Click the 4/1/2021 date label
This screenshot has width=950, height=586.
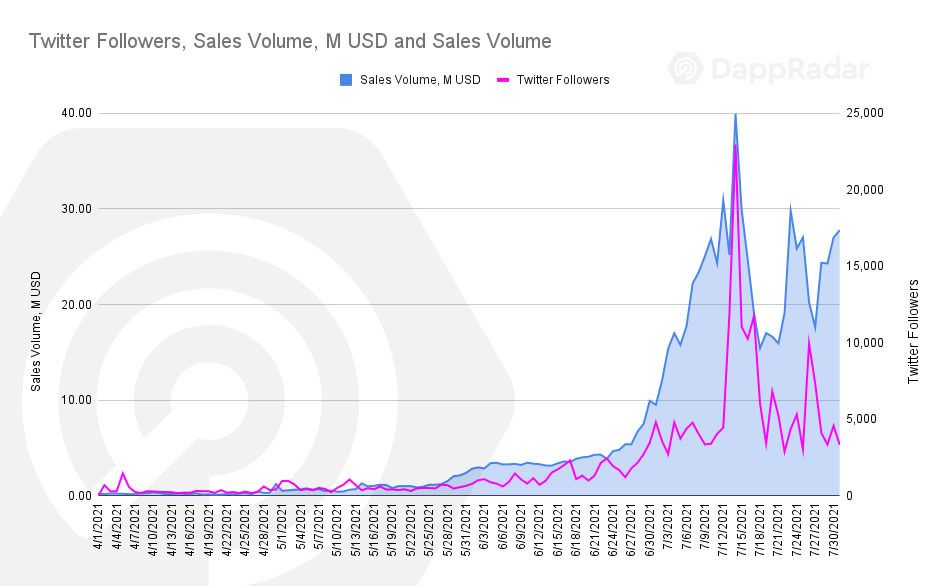(x=100, y=530)
